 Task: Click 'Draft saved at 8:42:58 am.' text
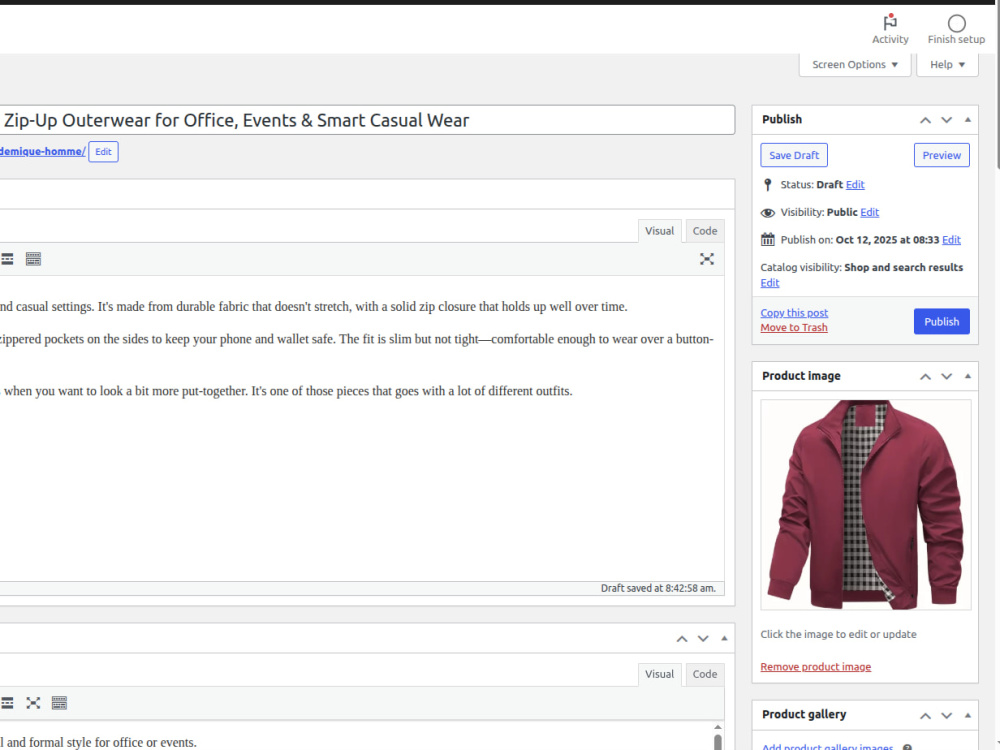658,588
